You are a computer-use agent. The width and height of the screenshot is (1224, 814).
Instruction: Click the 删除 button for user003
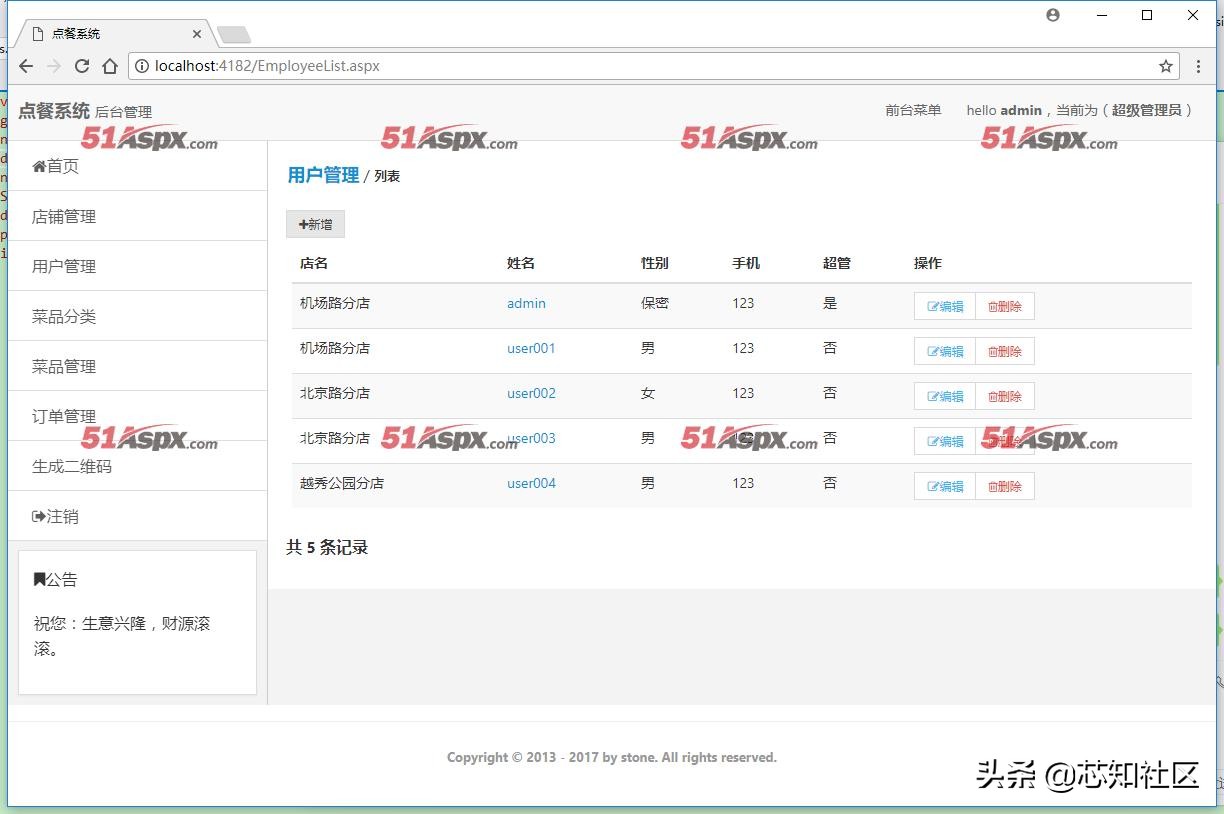pos(1004,440)
